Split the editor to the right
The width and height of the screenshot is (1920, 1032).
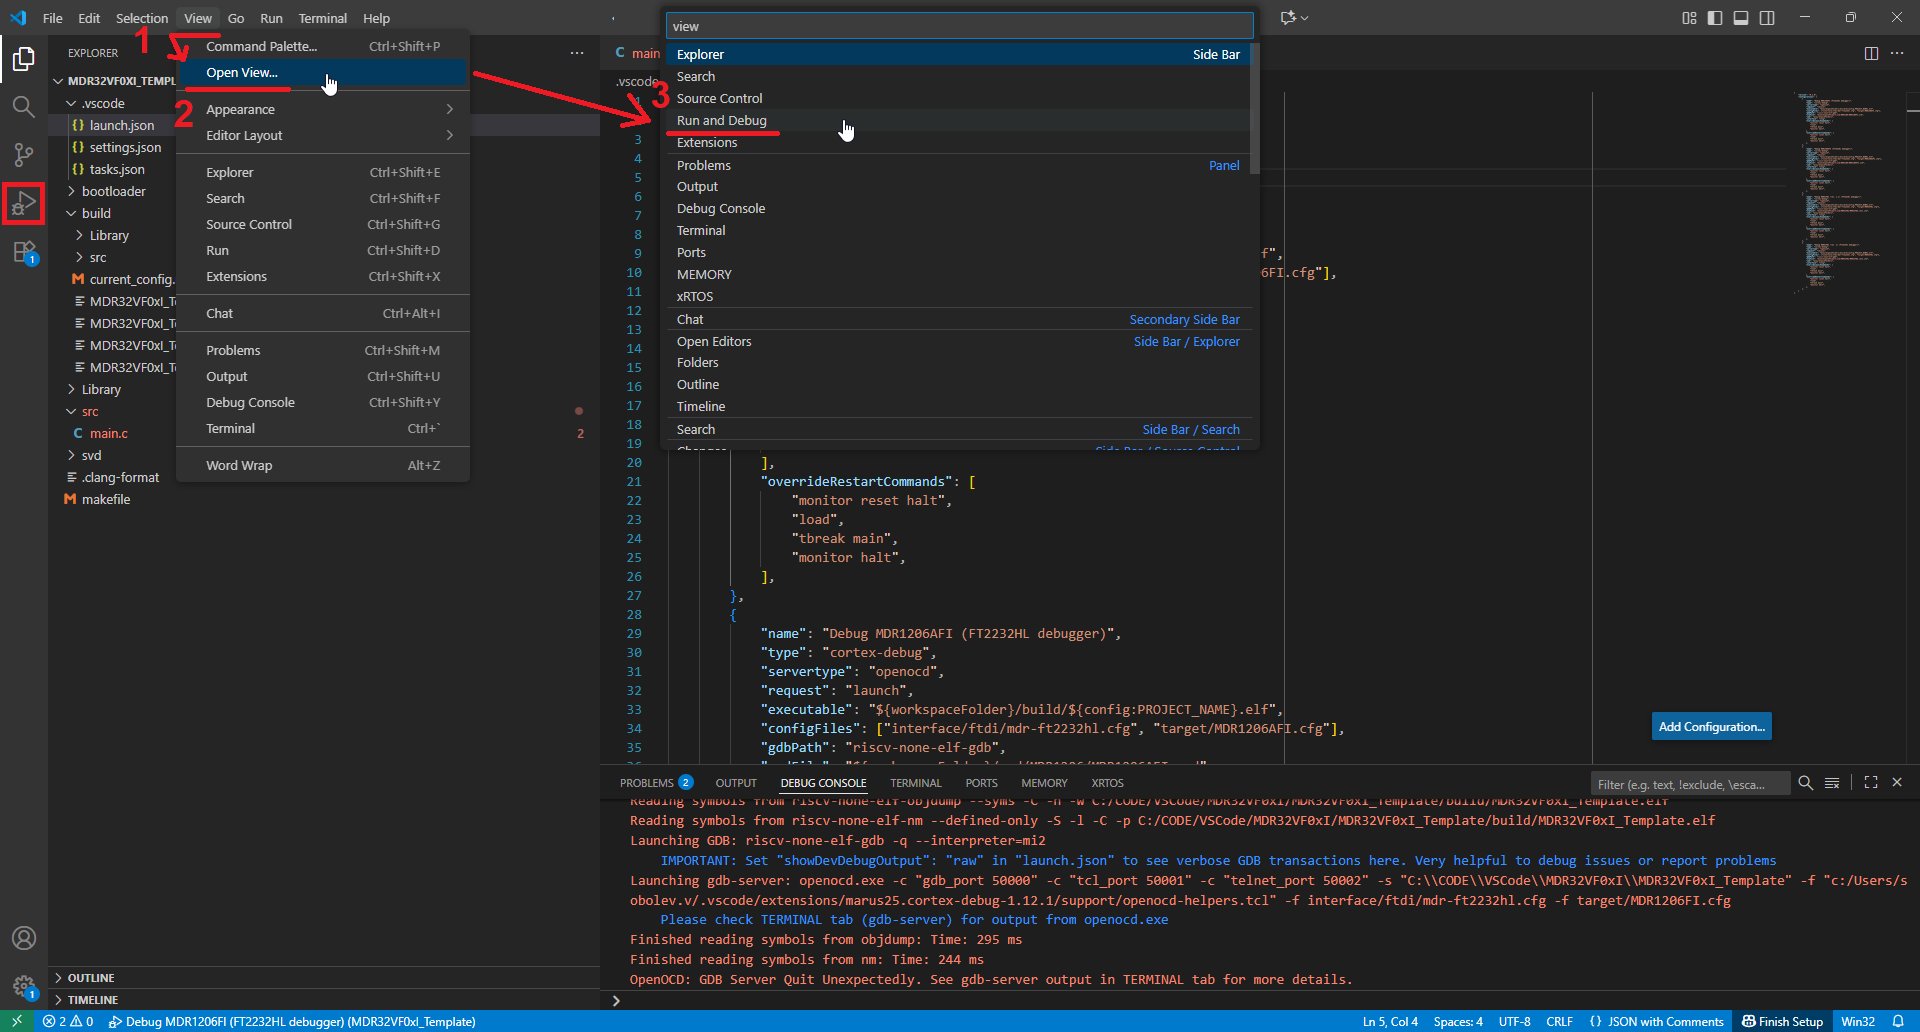tap(1871, 53)
